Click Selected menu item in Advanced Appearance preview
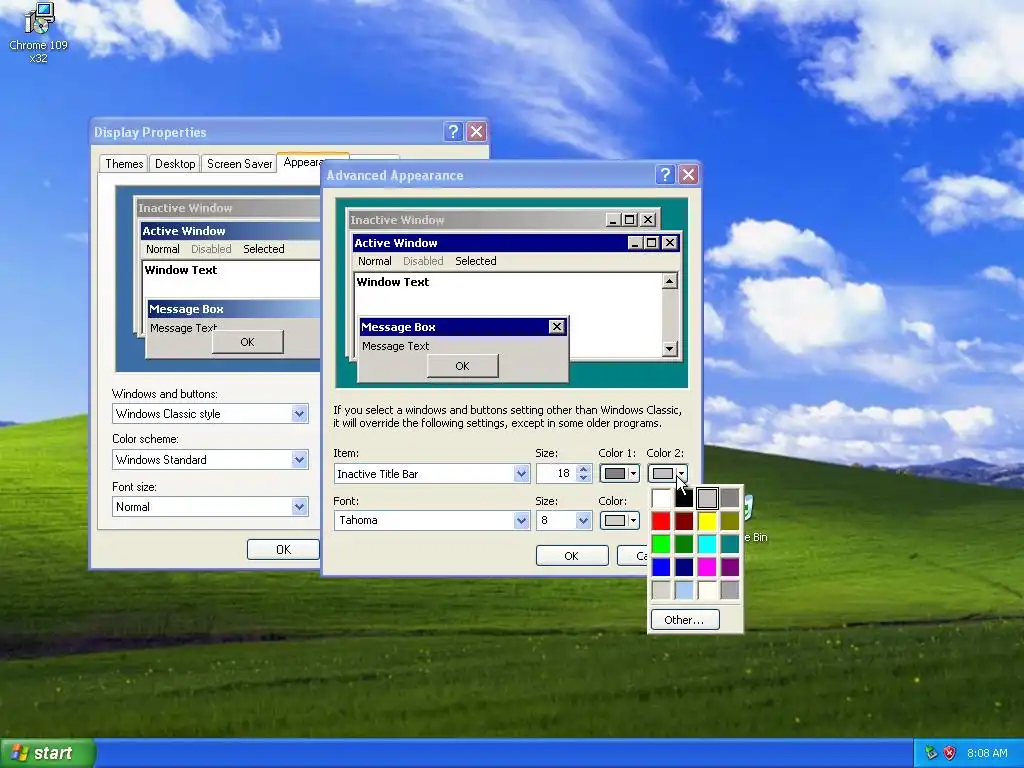Screen dimensions: 1024x768 click(475, 261)
